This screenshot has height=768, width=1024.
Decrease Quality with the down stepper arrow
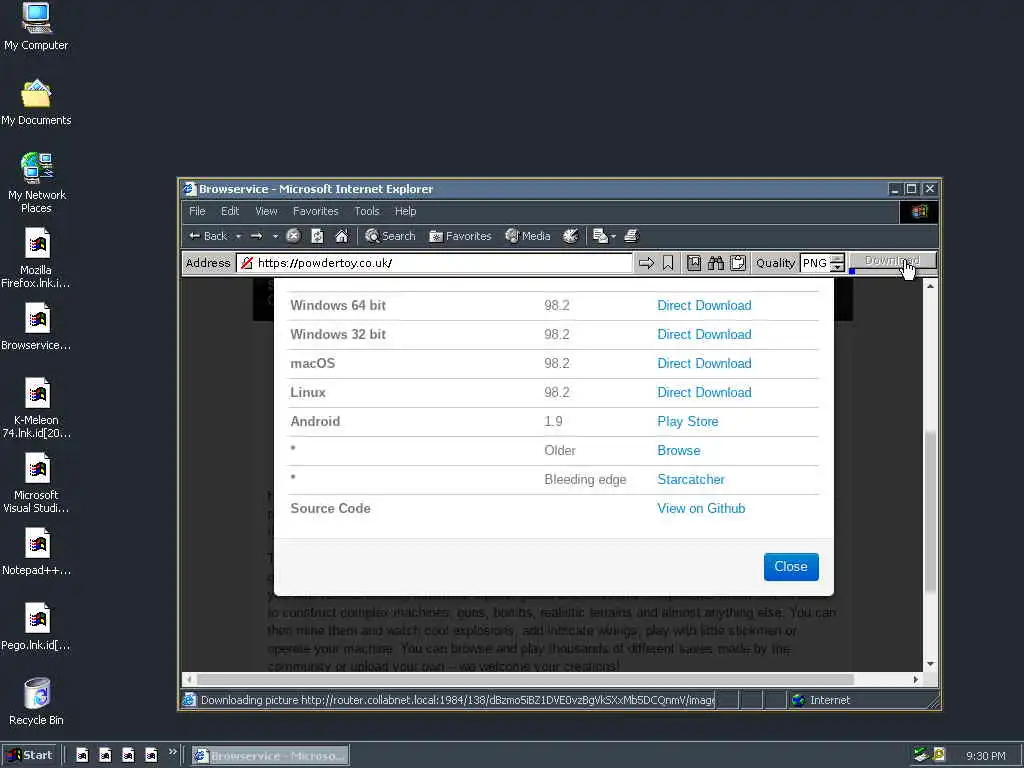click(837, 268)
